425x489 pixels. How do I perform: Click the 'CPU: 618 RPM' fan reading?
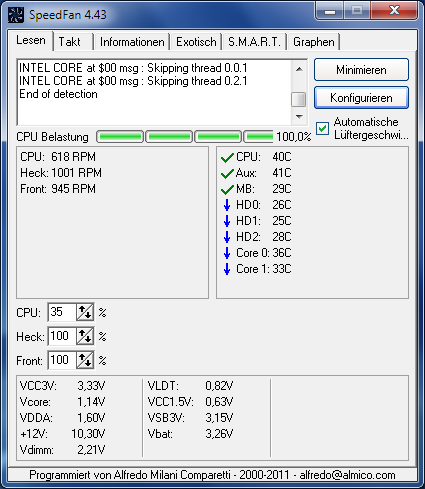tap(58, 157)
